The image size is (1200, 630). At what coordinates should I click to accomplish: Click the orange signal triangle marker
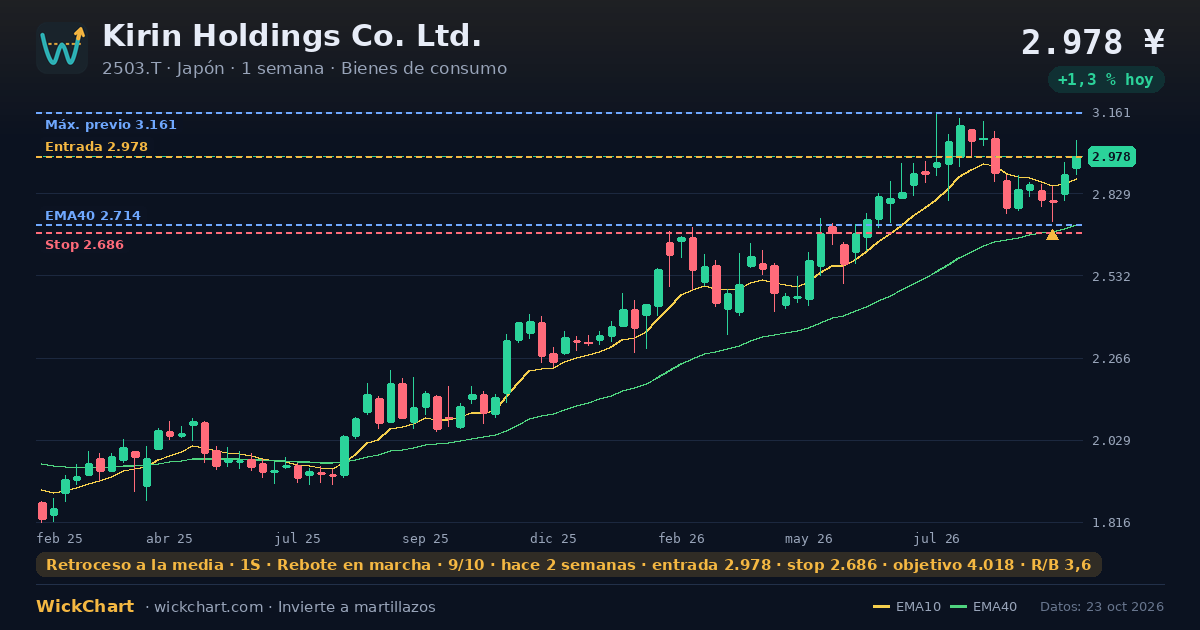pos(1052,234)
